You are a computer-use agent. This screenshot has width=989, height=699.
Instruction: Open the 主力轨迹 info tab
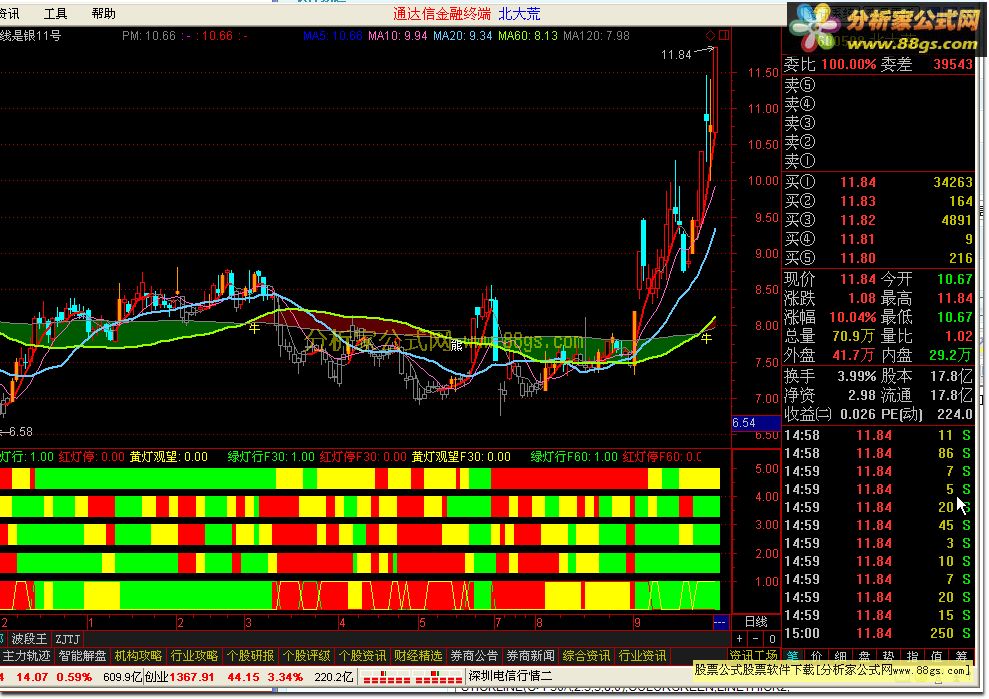(26, 656)
